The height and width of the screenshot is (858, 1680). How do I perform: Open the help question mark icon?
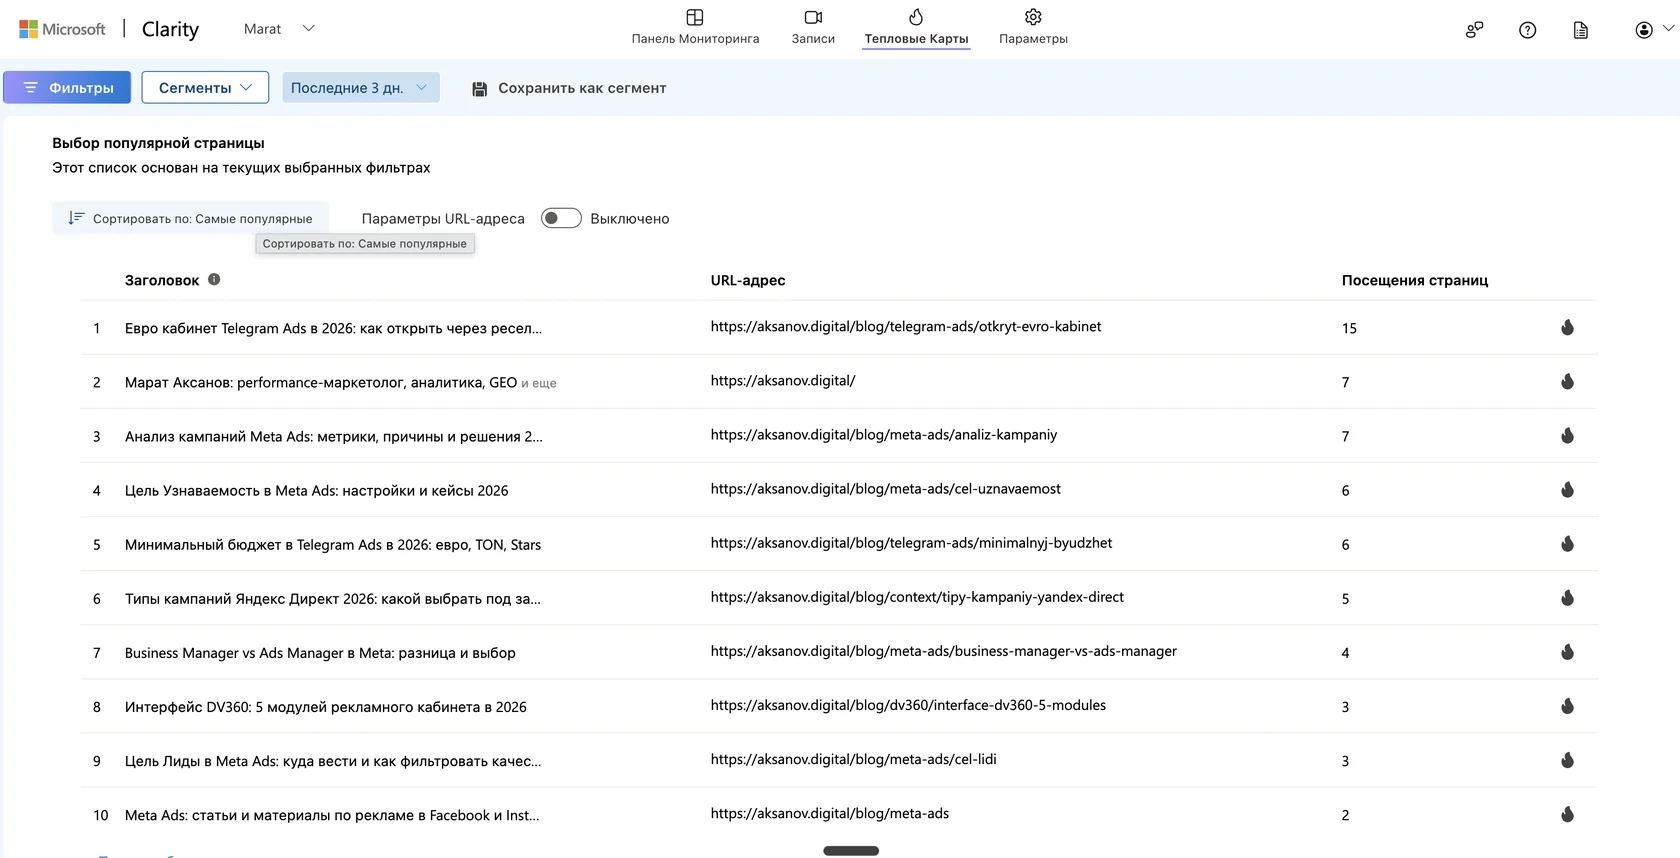(x=1527, y=30)
